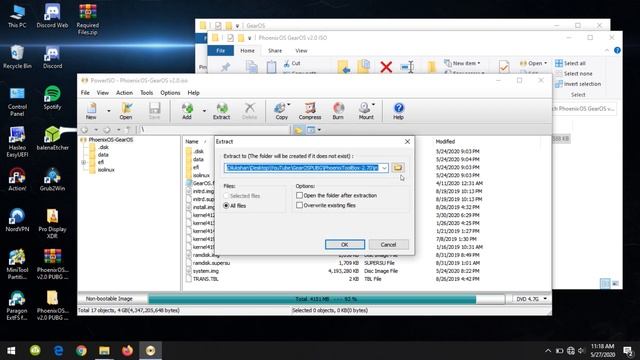The height and width of the screenshot is (360, 640).
Task: Open the Options menu
Action: click(170, 93)
